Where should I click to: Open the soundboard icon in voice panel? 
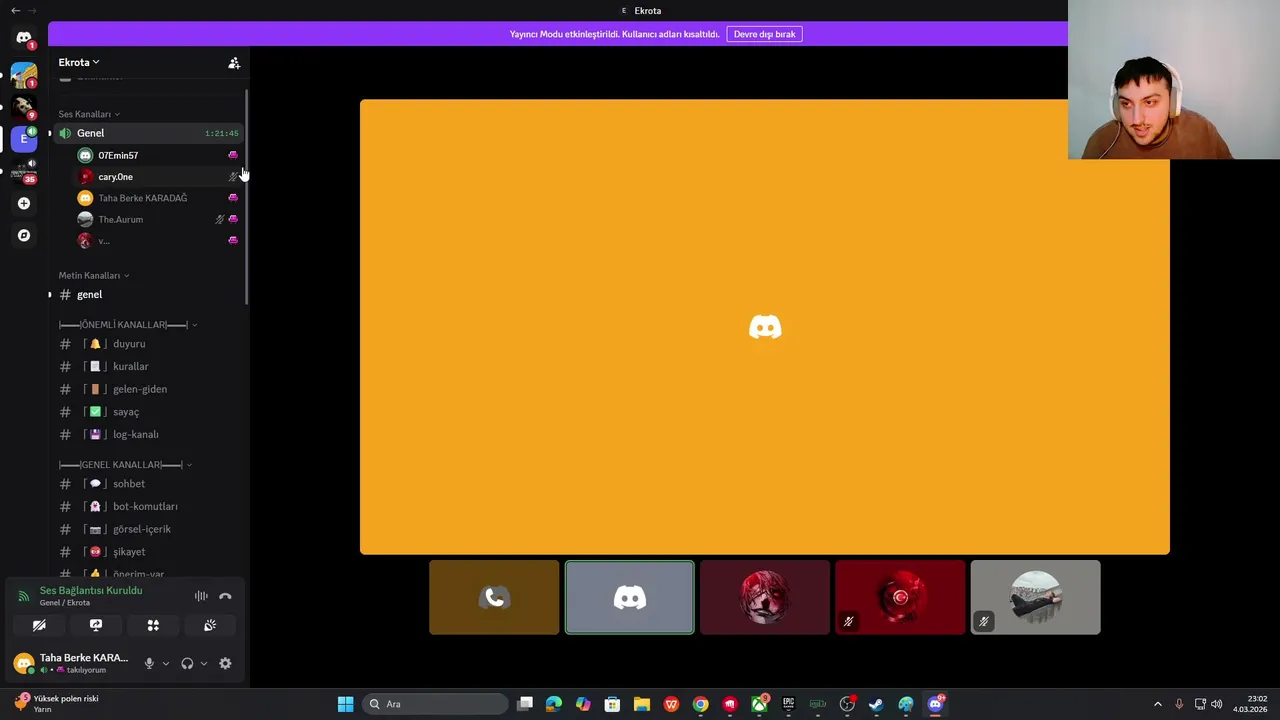click(210, 625)
